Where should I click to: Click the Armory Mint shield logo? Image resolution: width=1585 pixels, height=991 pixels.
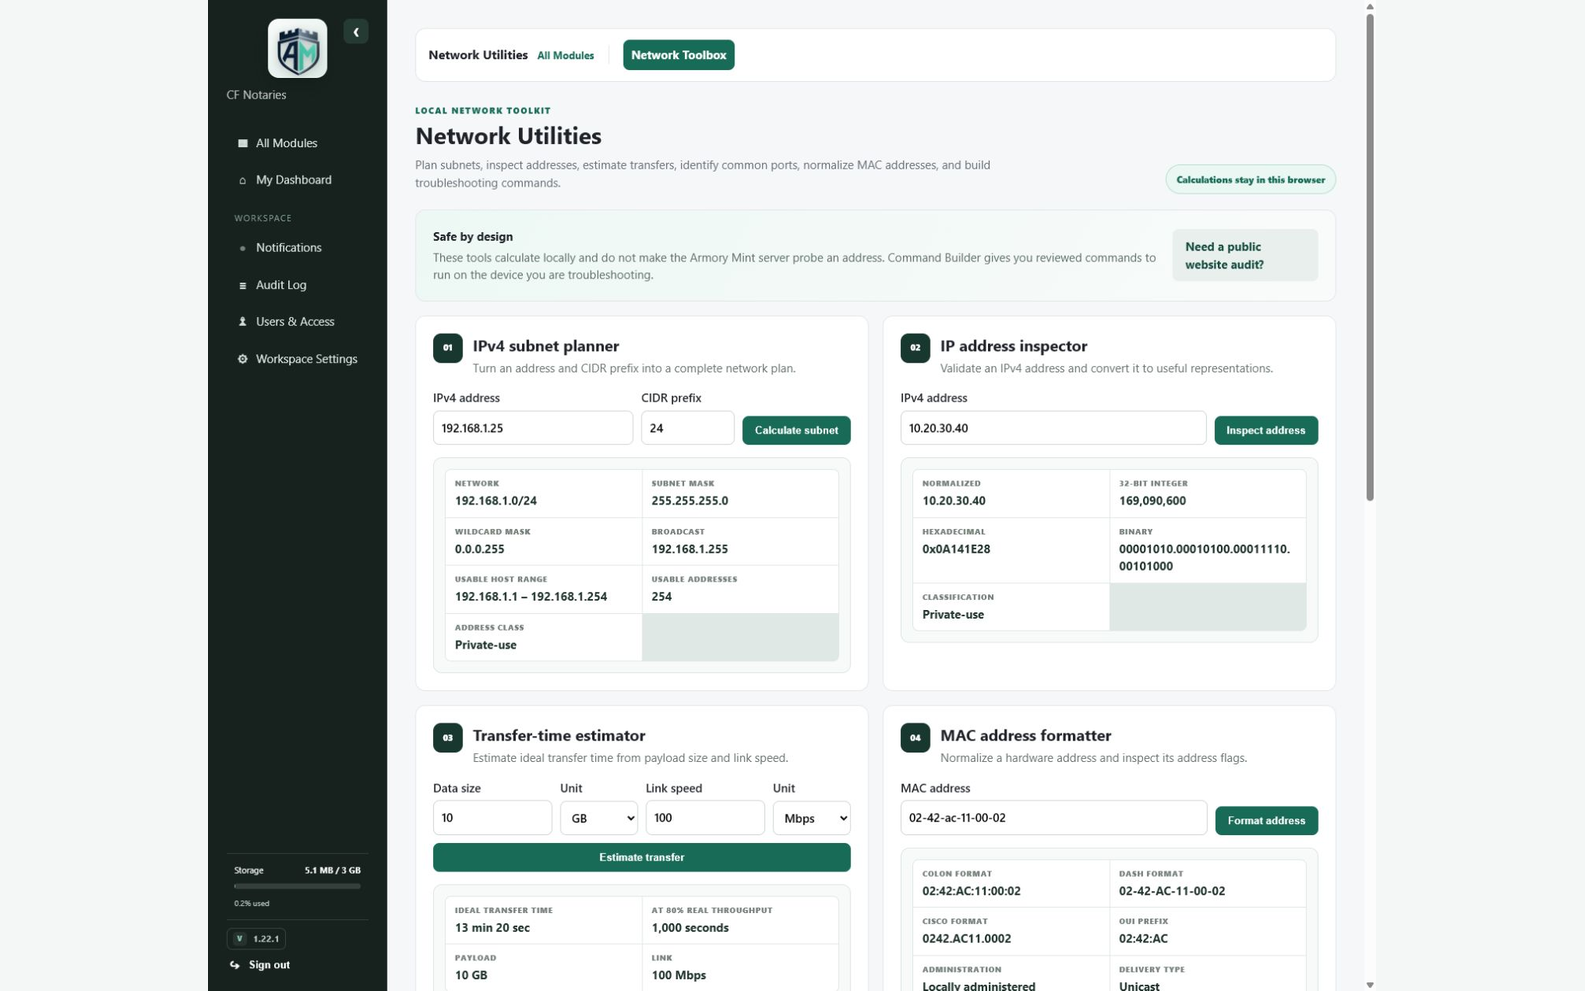pos(297,48)
